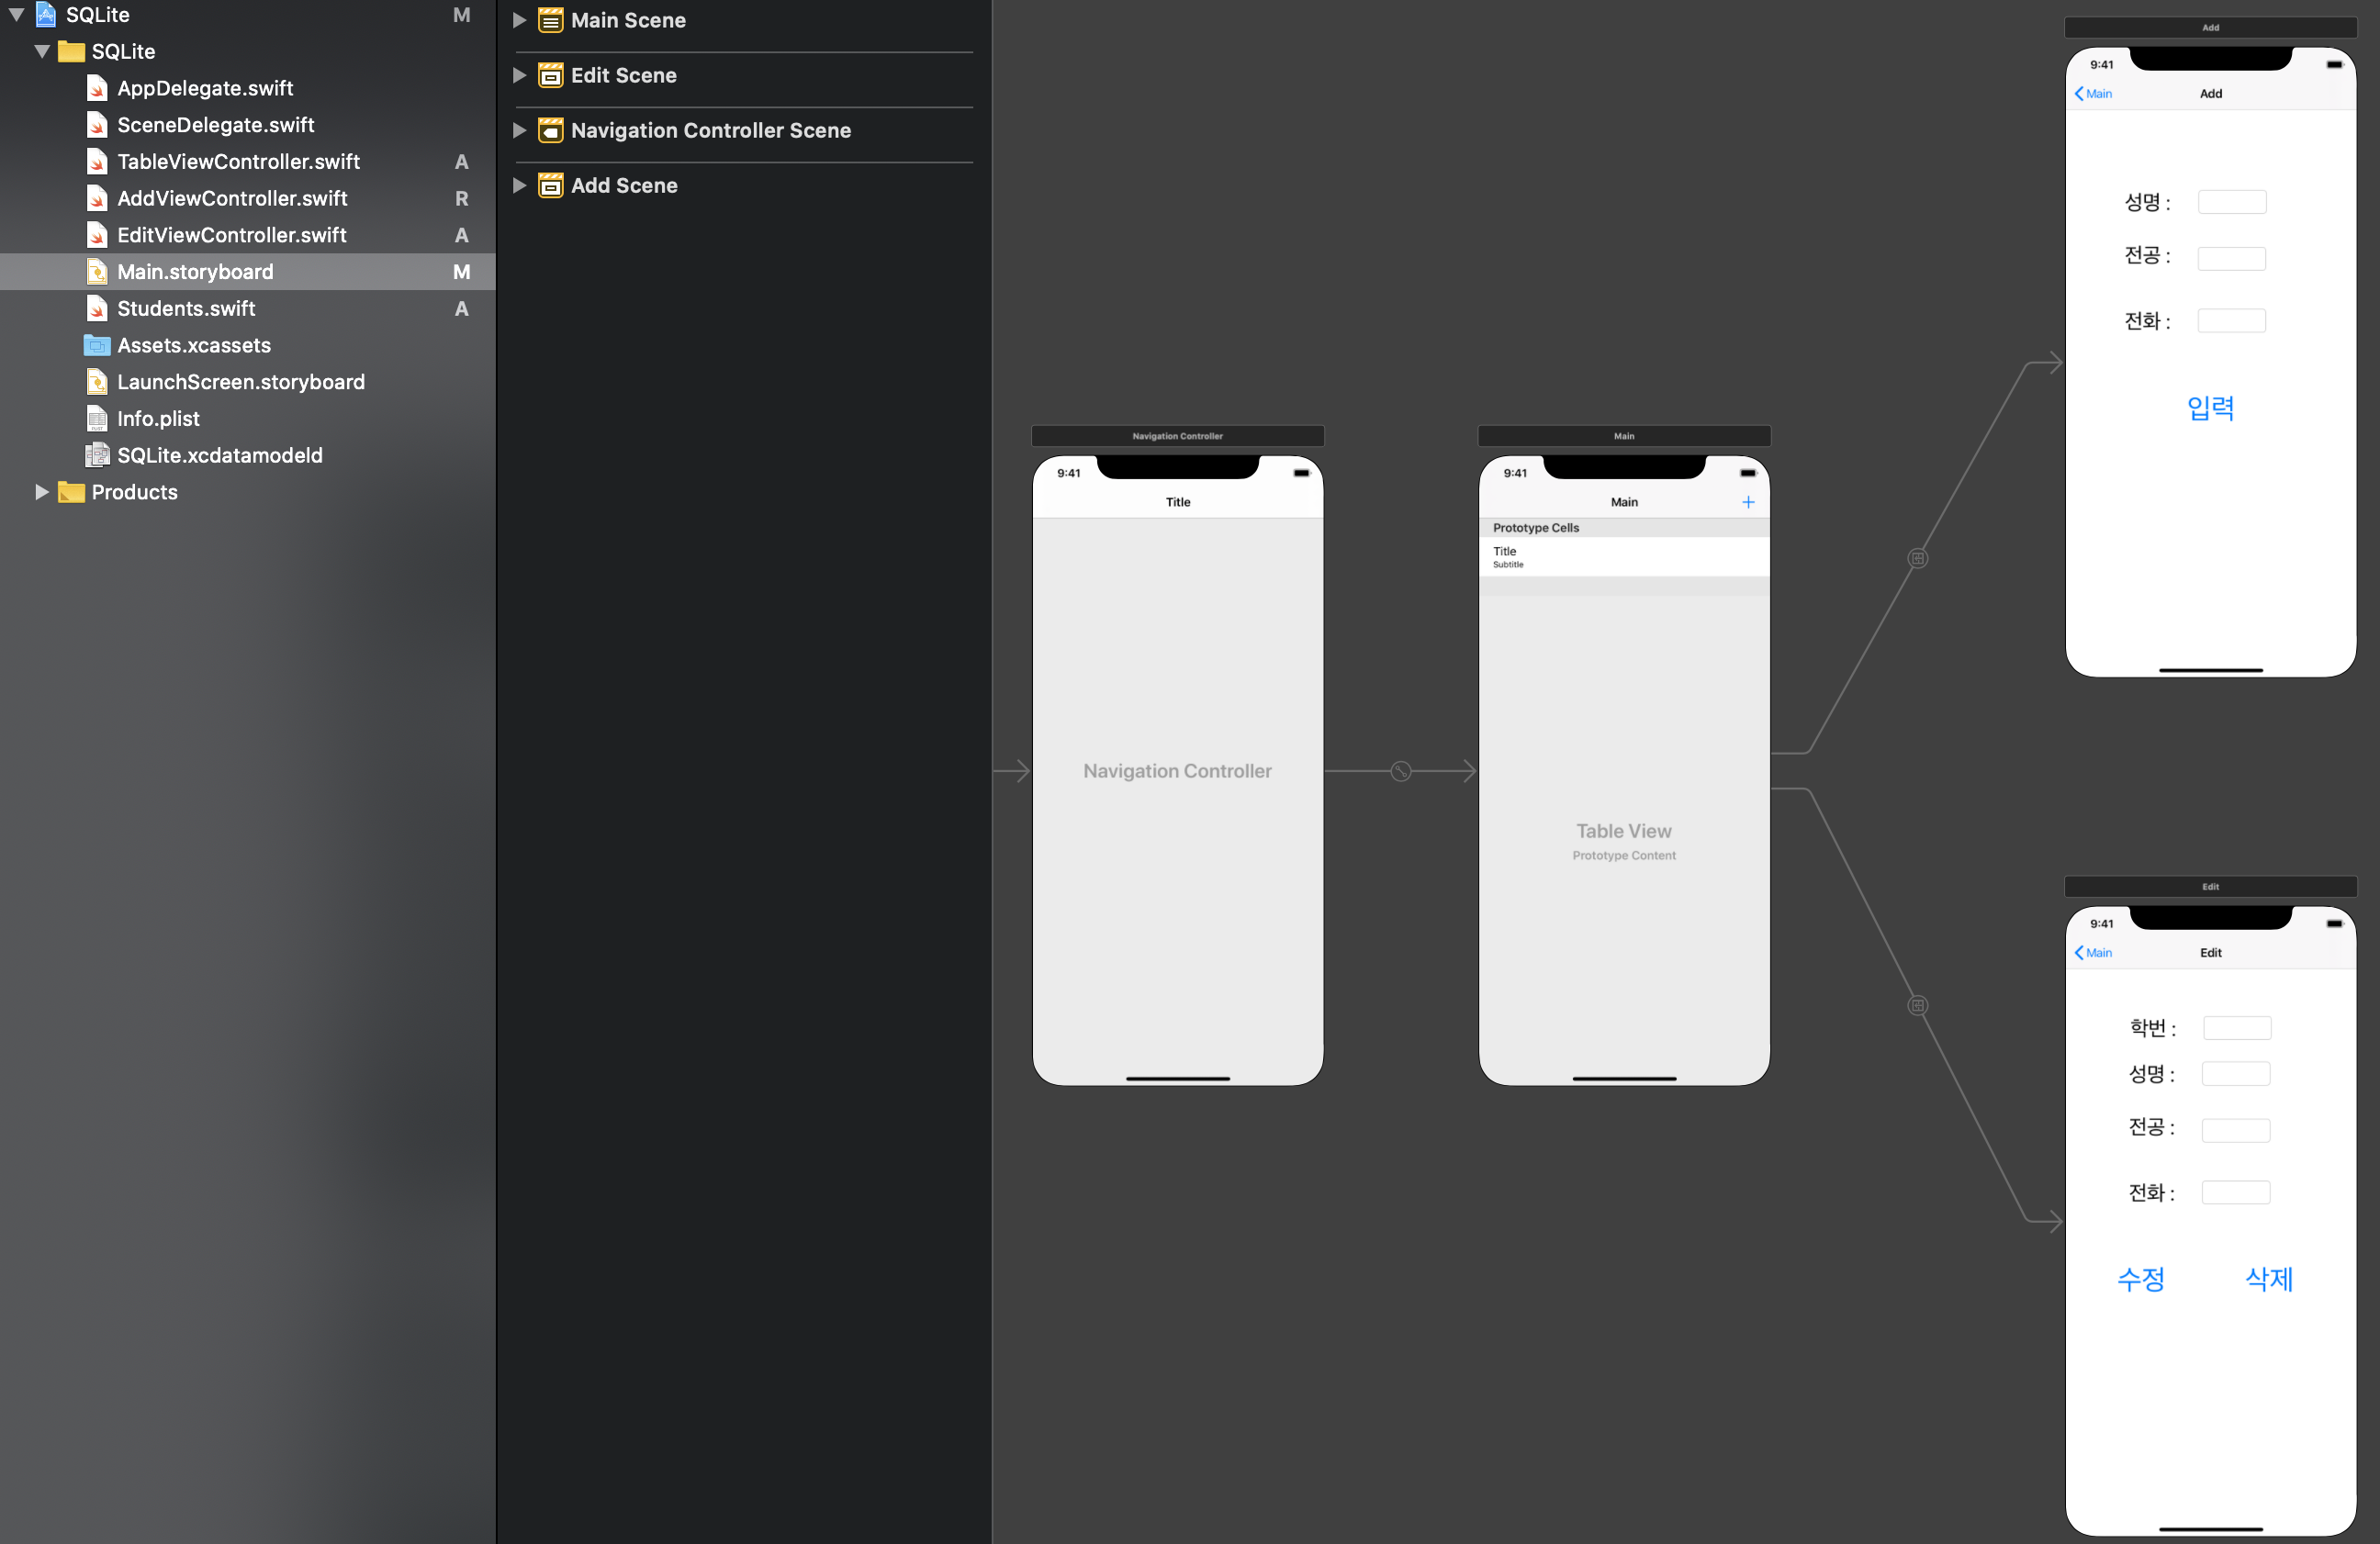This screenshot has width=2380, height=1544.
Task: Expand the Add Scene outline
Action: (x=519, y=185)
